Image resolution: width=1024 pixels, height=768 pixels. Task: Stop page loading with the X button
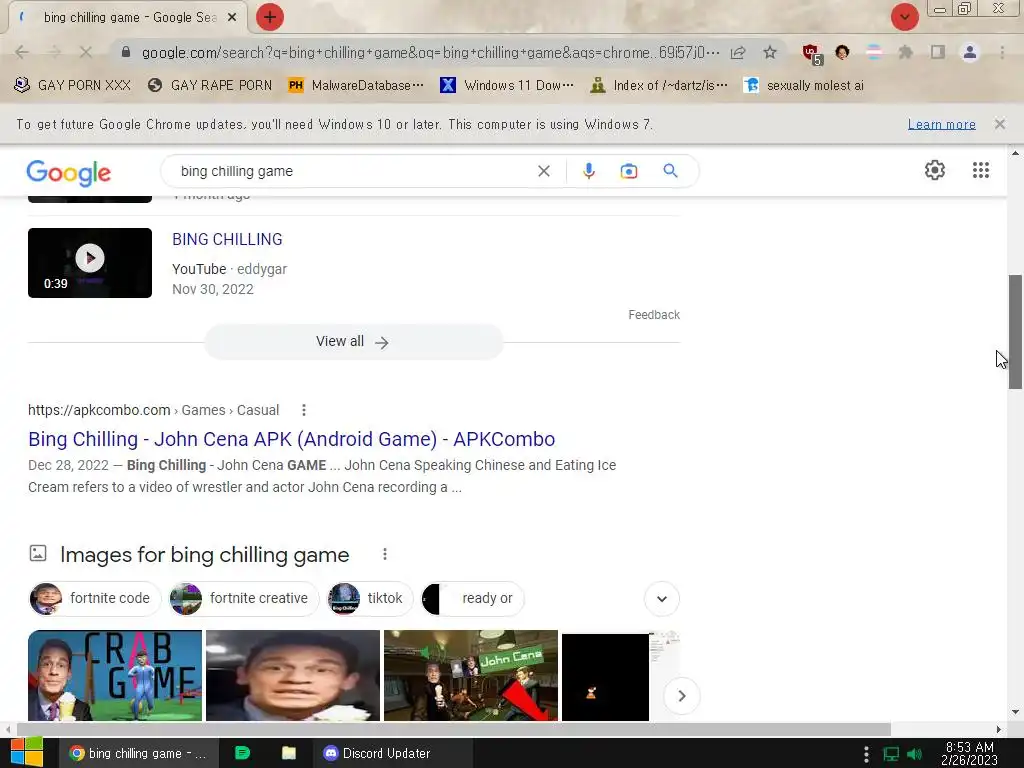coord(86,52)
